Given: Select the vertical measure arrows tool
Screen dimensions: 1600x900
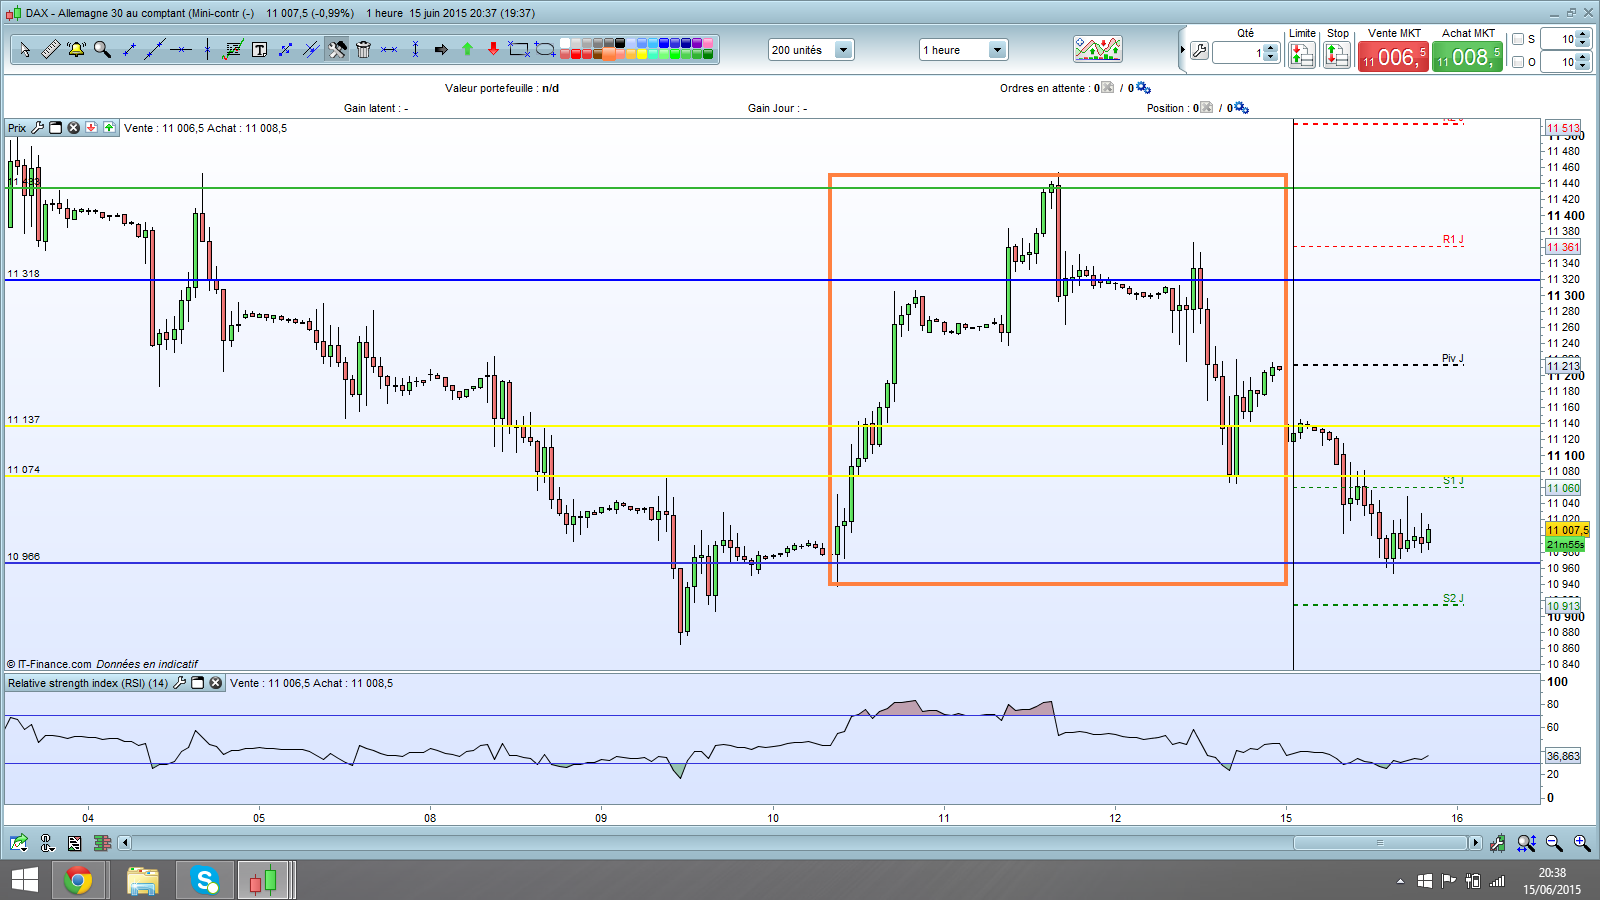Looking at the screenshot, I should point(415,49).
